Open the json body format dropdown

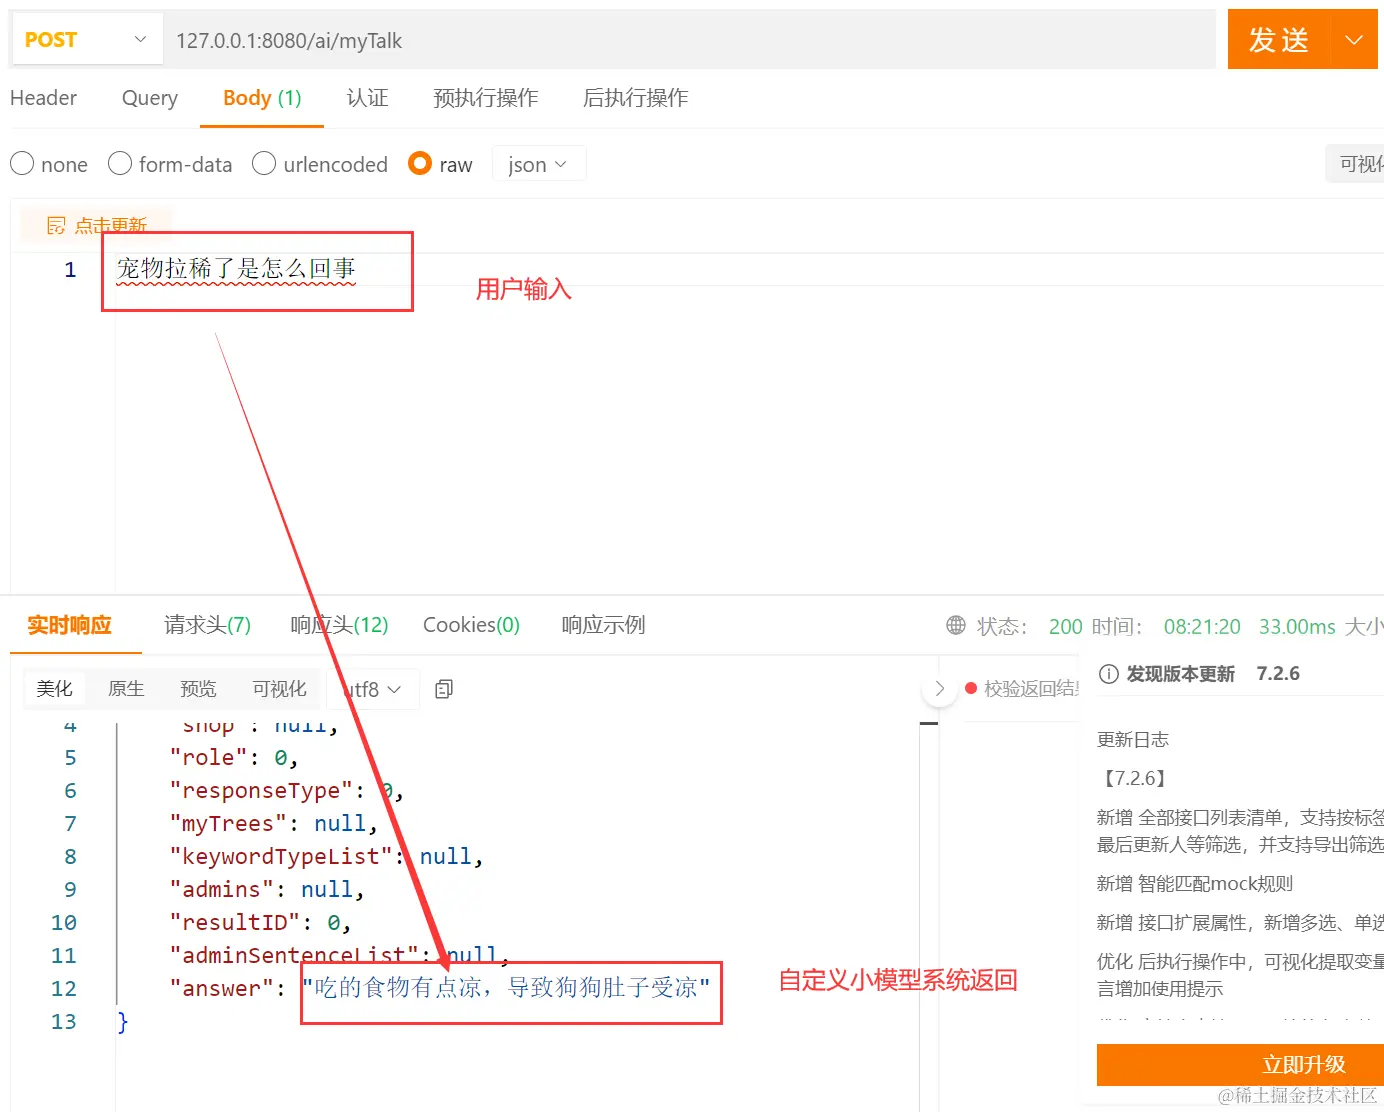(538, 163)
